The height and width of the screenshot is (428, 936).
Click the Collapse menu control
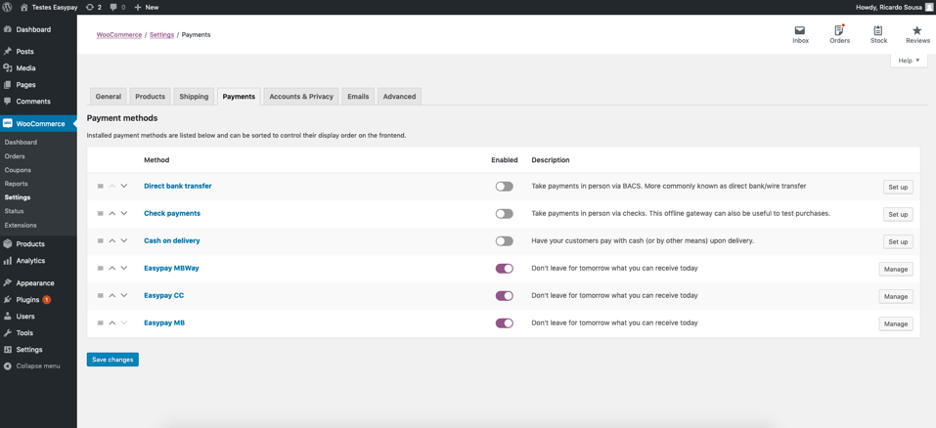pyautogui.click(x=38, y=366)
